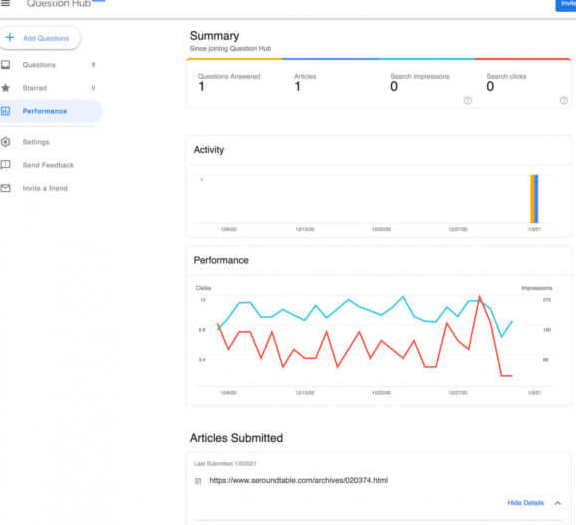Click the yellow bar in Activity chart
Image resolution: width=576 pixels, height=525 pixels.
coord(532,199)
